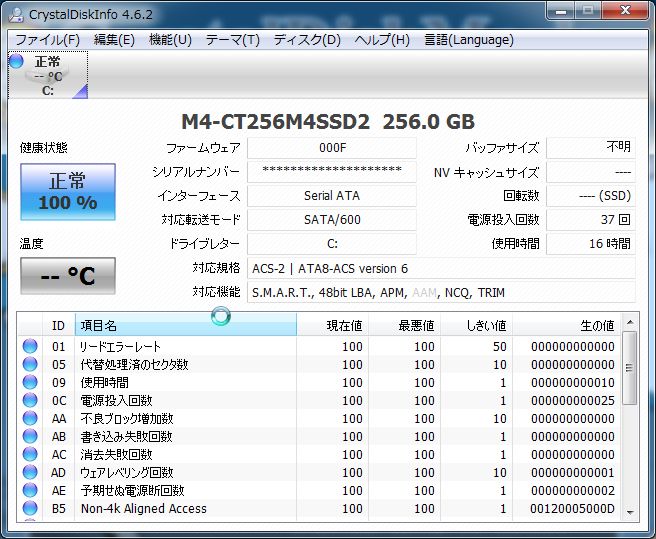
Task: Click status icon for row 0C 電源投入回数
Action: (30, 400)
